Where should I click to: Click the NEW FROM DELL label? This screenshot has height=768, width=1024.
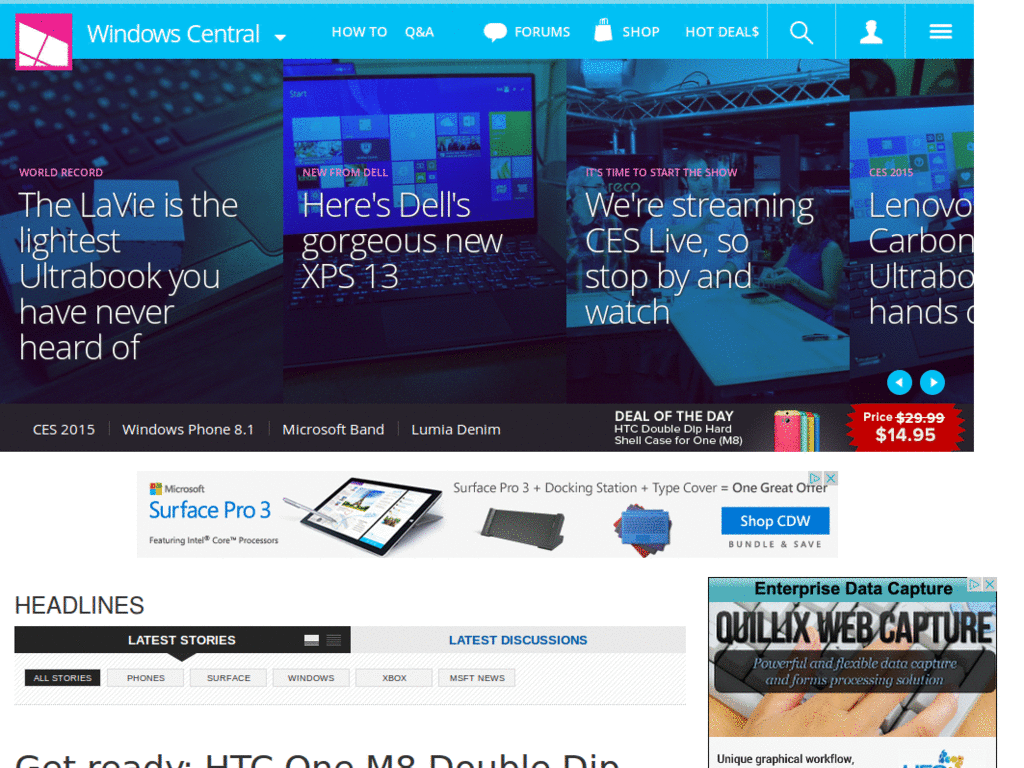click(345, 172)
